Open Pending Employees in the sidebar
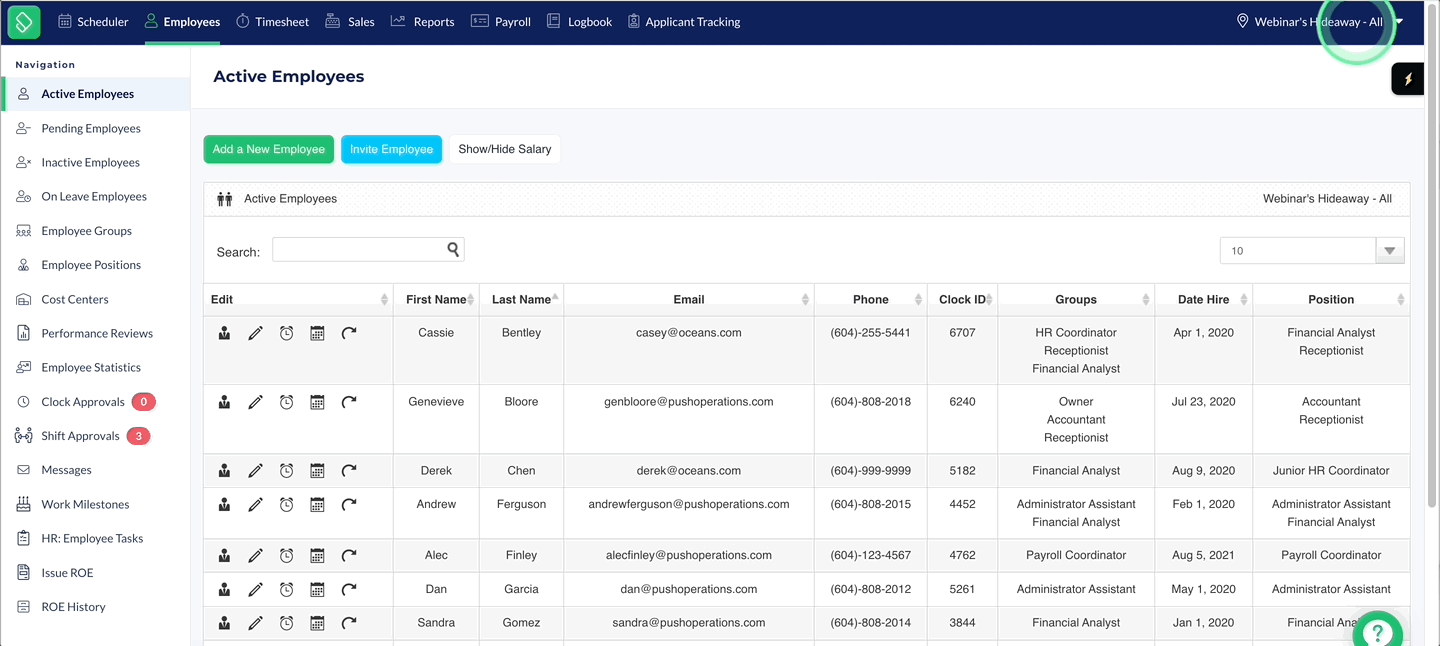1440x646 pixels. click(x=91, y=128)
